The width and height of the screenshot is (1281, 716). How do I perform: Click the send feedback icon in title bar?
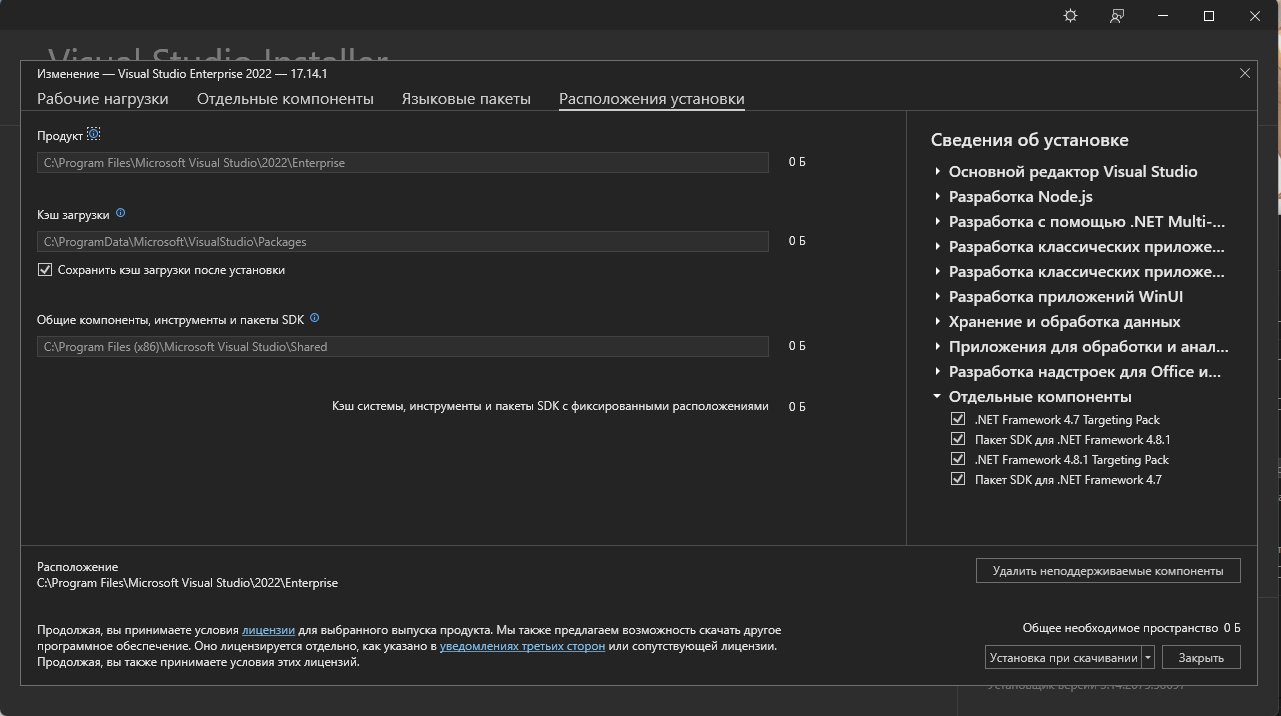click(x=1117, y=16)
